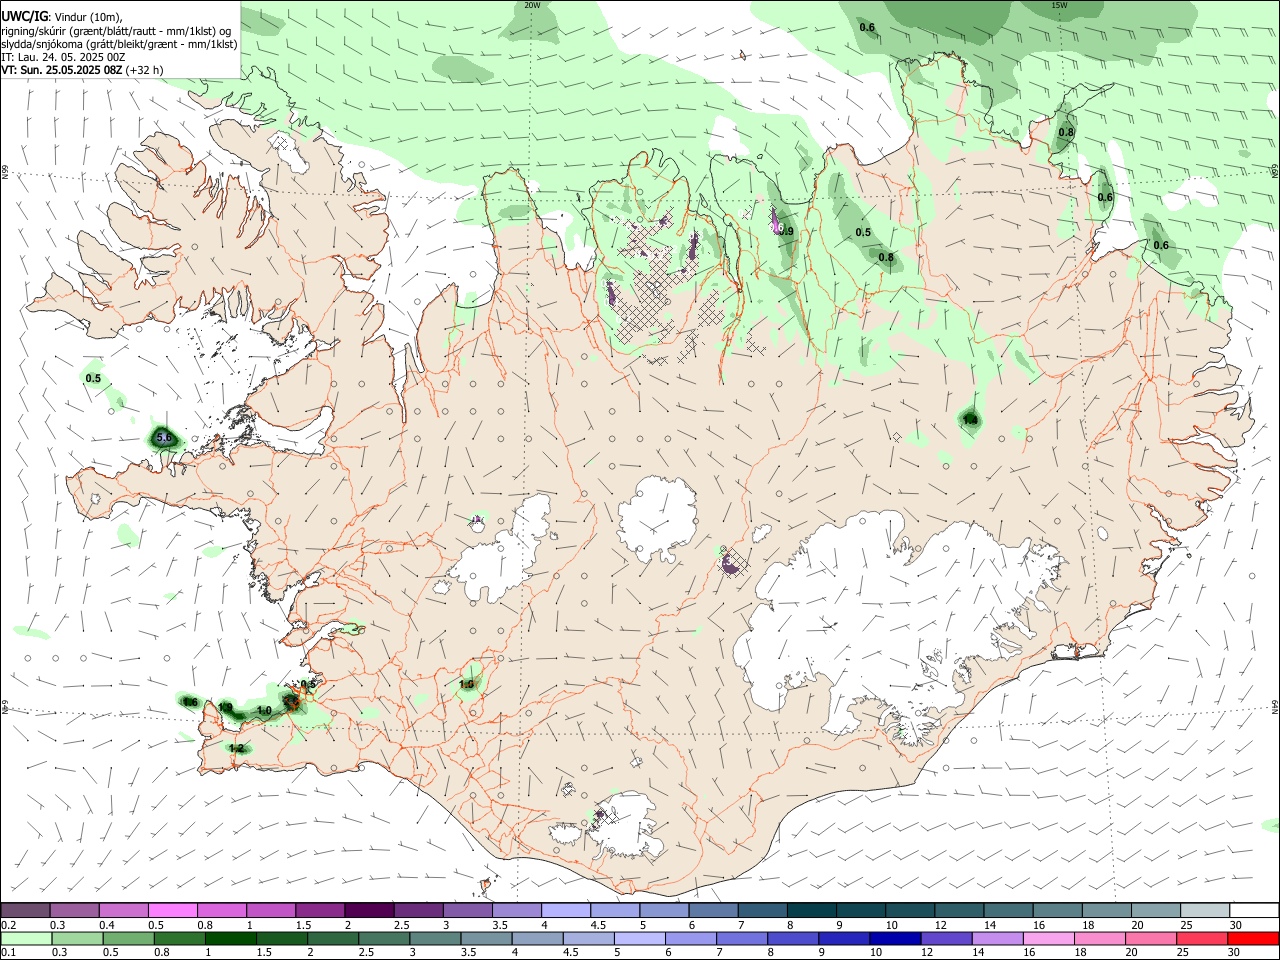Click the 1.2 precipitation value on Reykjanes
Viewport: 1280px width, 960px height.
(x=237, y=748)
